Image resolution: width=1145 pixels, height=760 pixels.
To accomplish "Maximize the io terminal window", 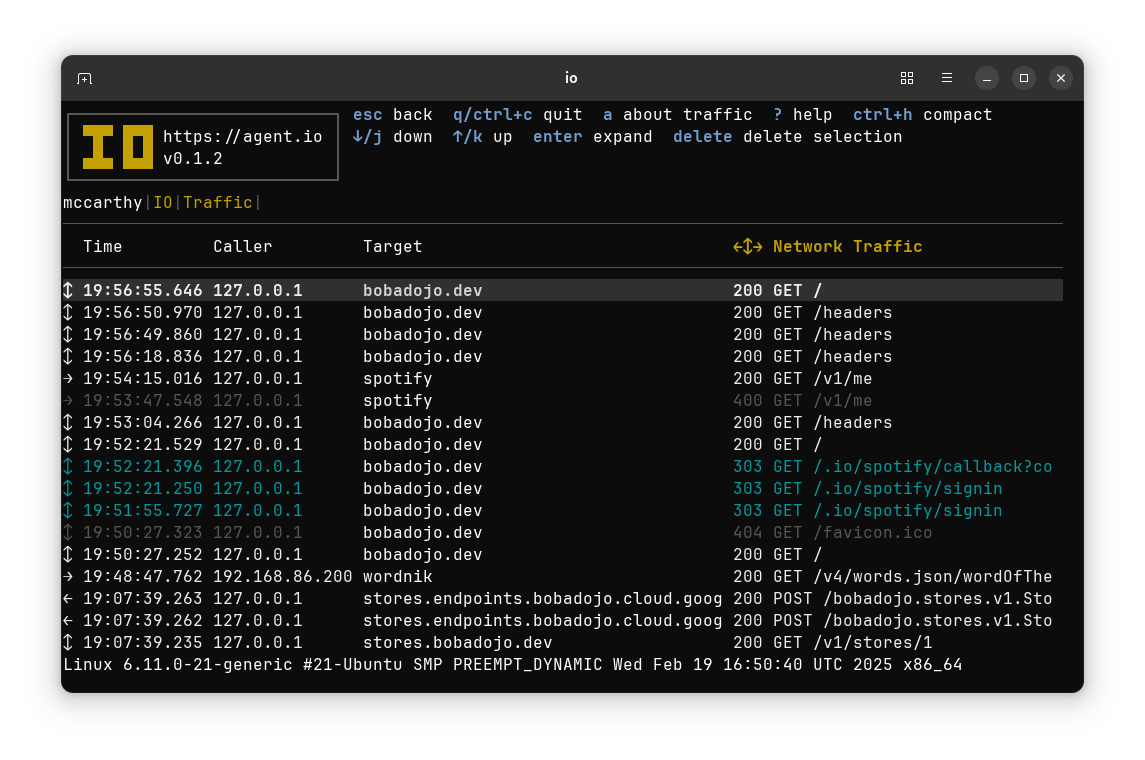I will 1024,78.
